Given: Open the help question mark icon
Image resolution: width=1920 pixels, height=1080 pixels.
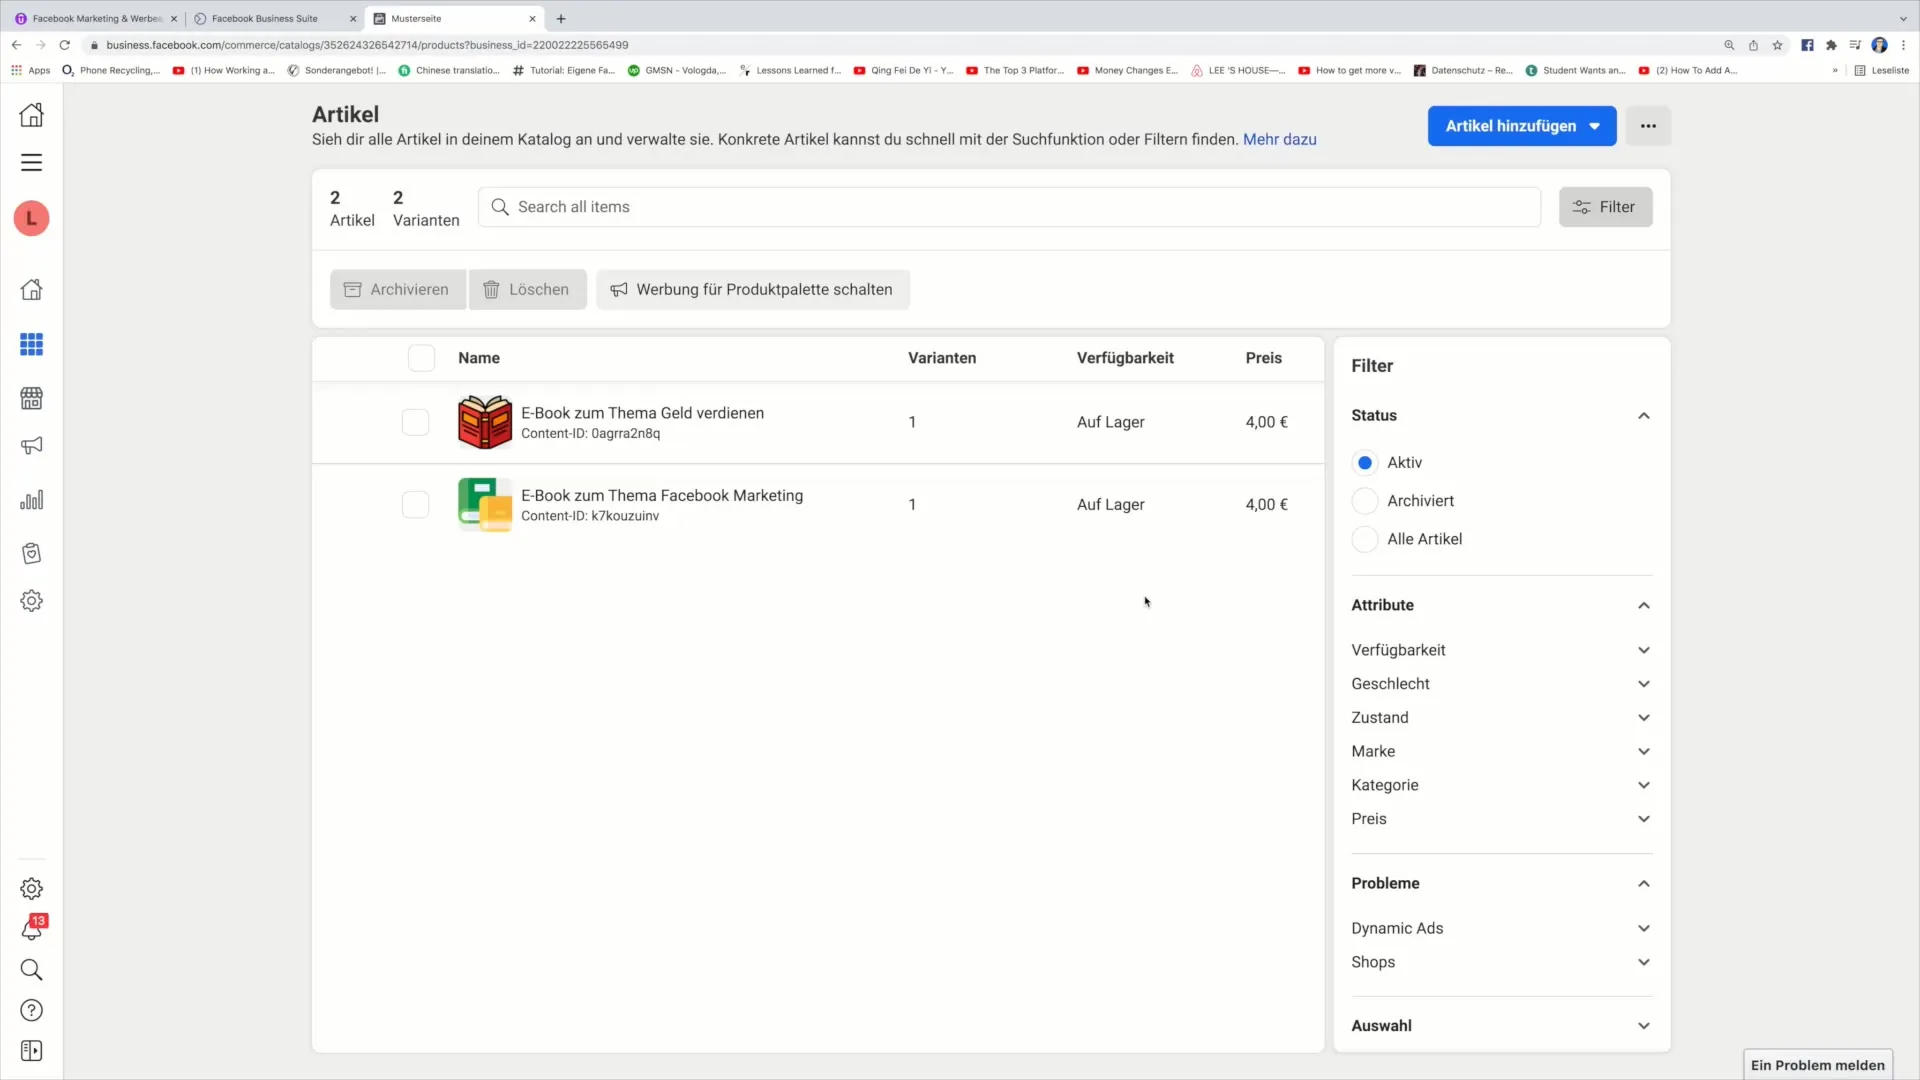Looking at the screenshot, I should [31, 1010].
